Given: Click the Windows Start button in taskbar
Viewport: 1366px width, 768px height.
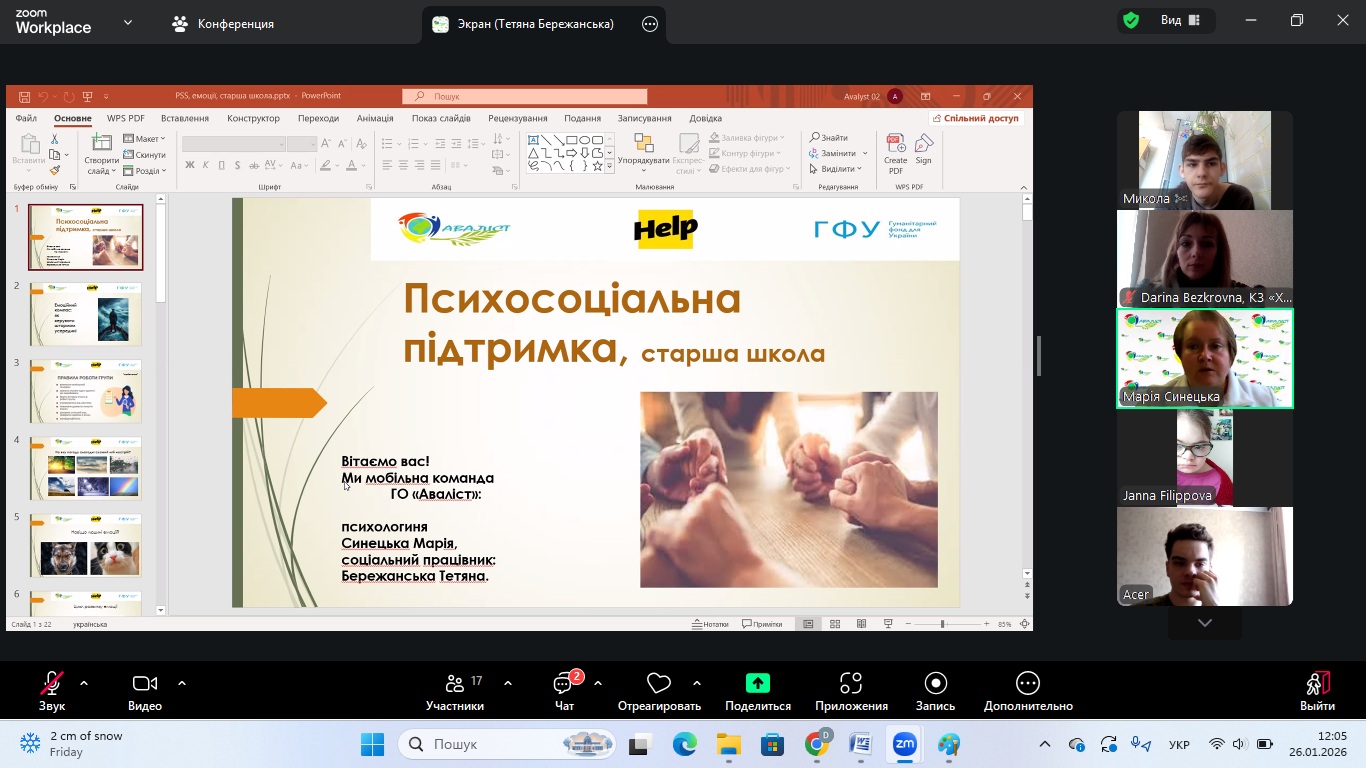Looking at the screenshot, I should point(372,744).
